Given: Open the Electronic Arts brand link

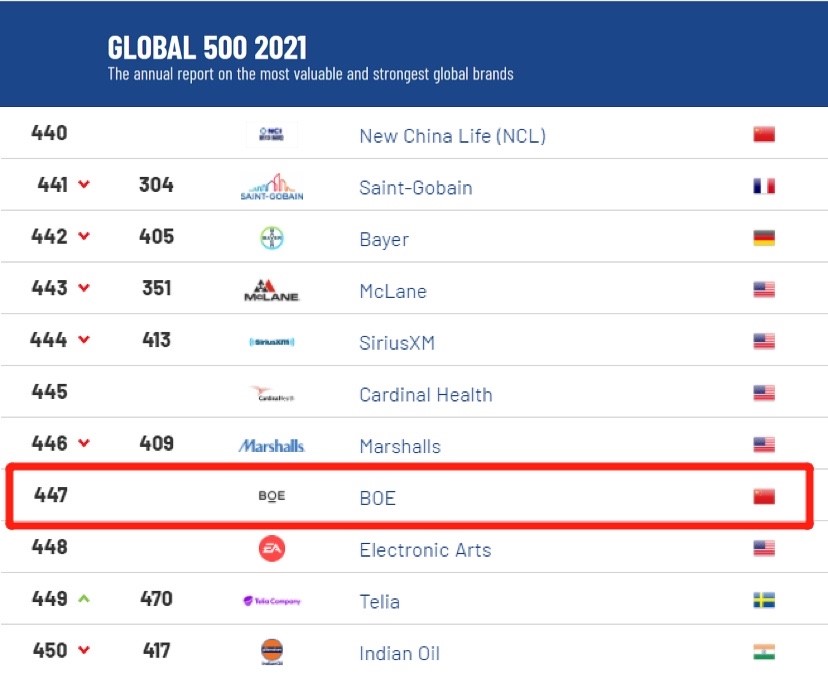Looking at the screenshot, I should (425, 550).
